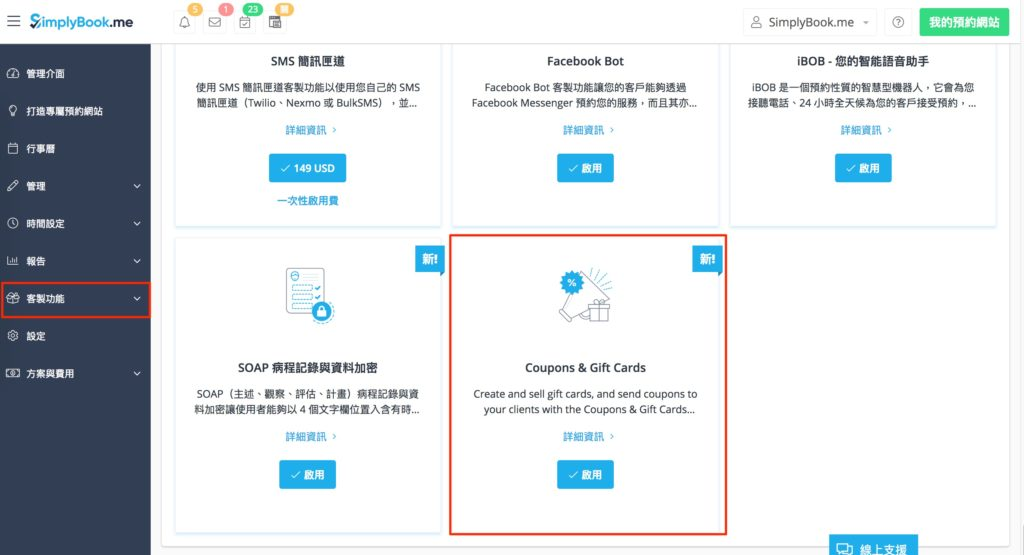Click the green 我的預約網站 button
1024x555 pixels.
[964, 22]
